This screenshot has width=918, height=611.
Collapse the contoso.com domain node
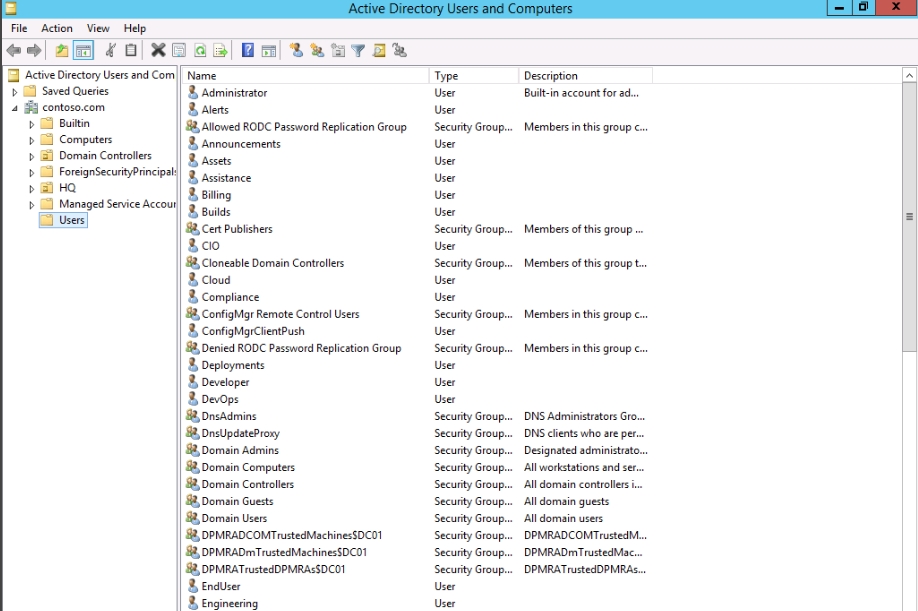click(15, 108)
